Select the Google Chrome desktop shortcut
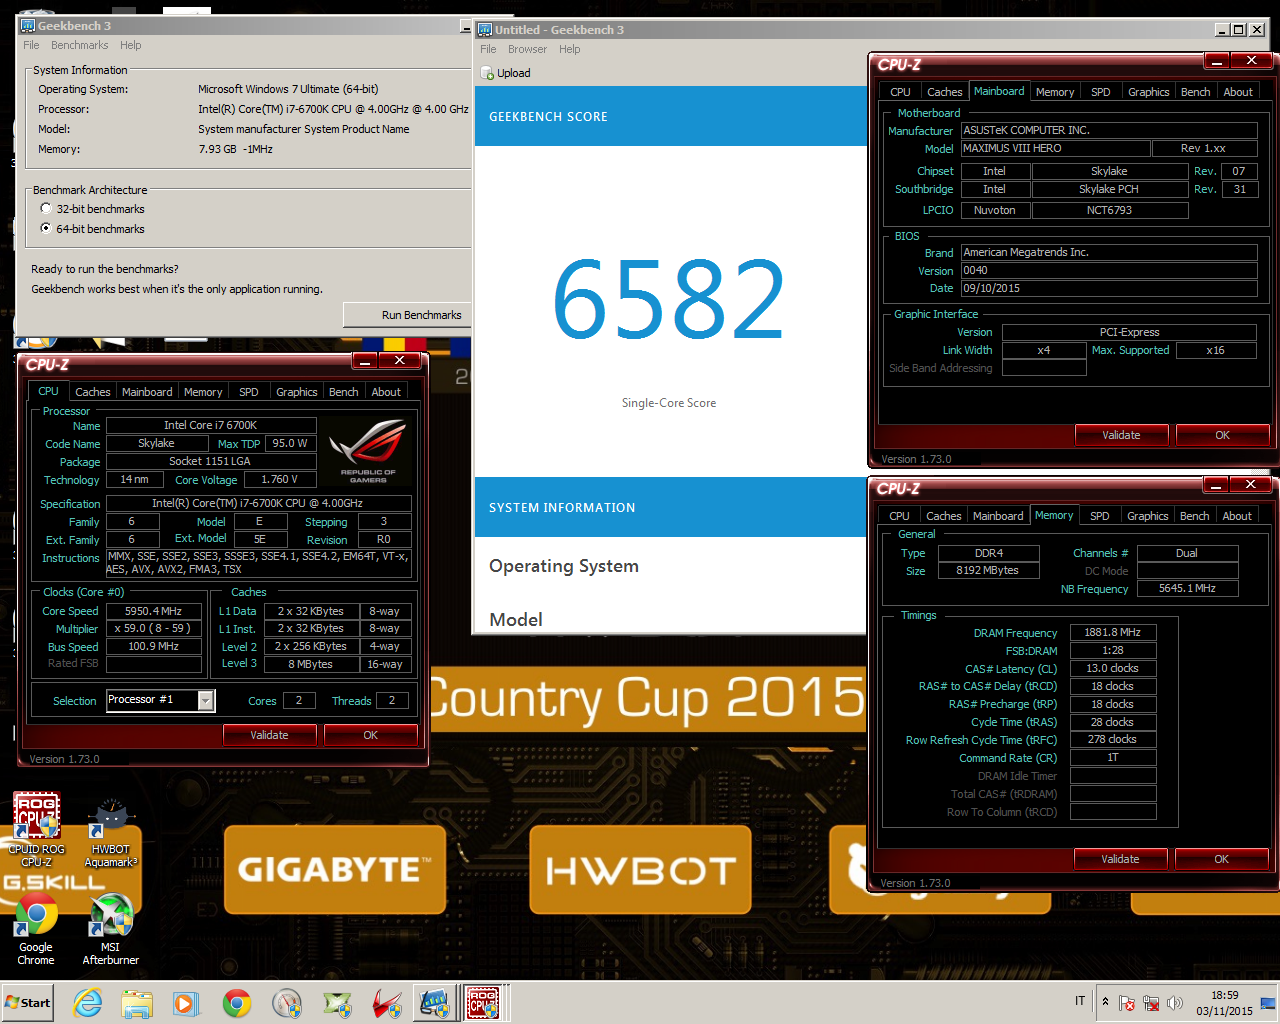This screenshot has height=1024, width=1280. click(36, 929)
